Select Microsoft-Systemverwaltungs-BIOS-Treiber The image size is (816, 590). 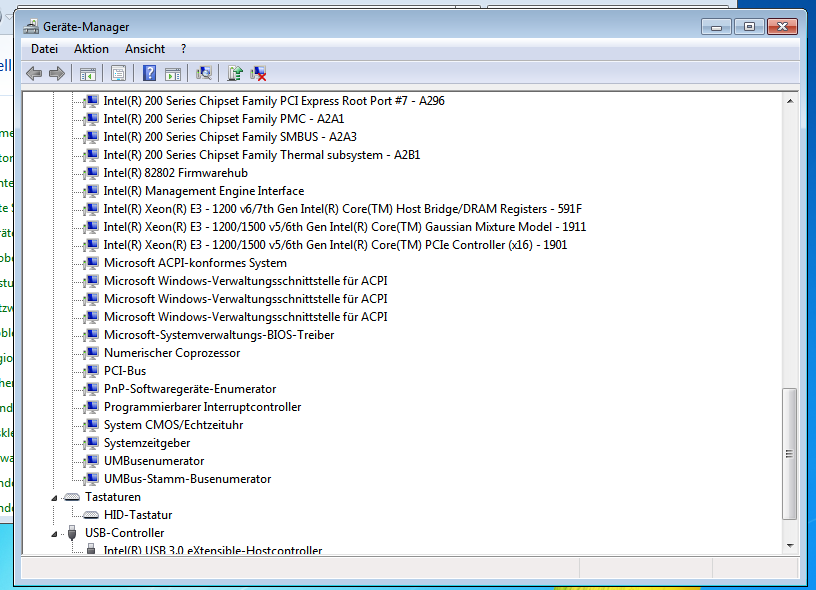(219, 335)
